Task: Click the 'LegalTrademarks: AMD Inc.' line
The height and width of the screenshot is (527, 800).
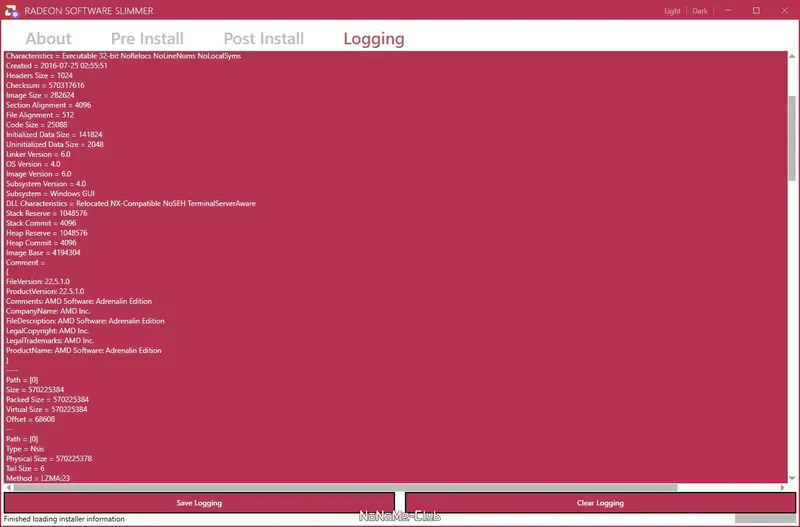Action: [x=49, y=340]
